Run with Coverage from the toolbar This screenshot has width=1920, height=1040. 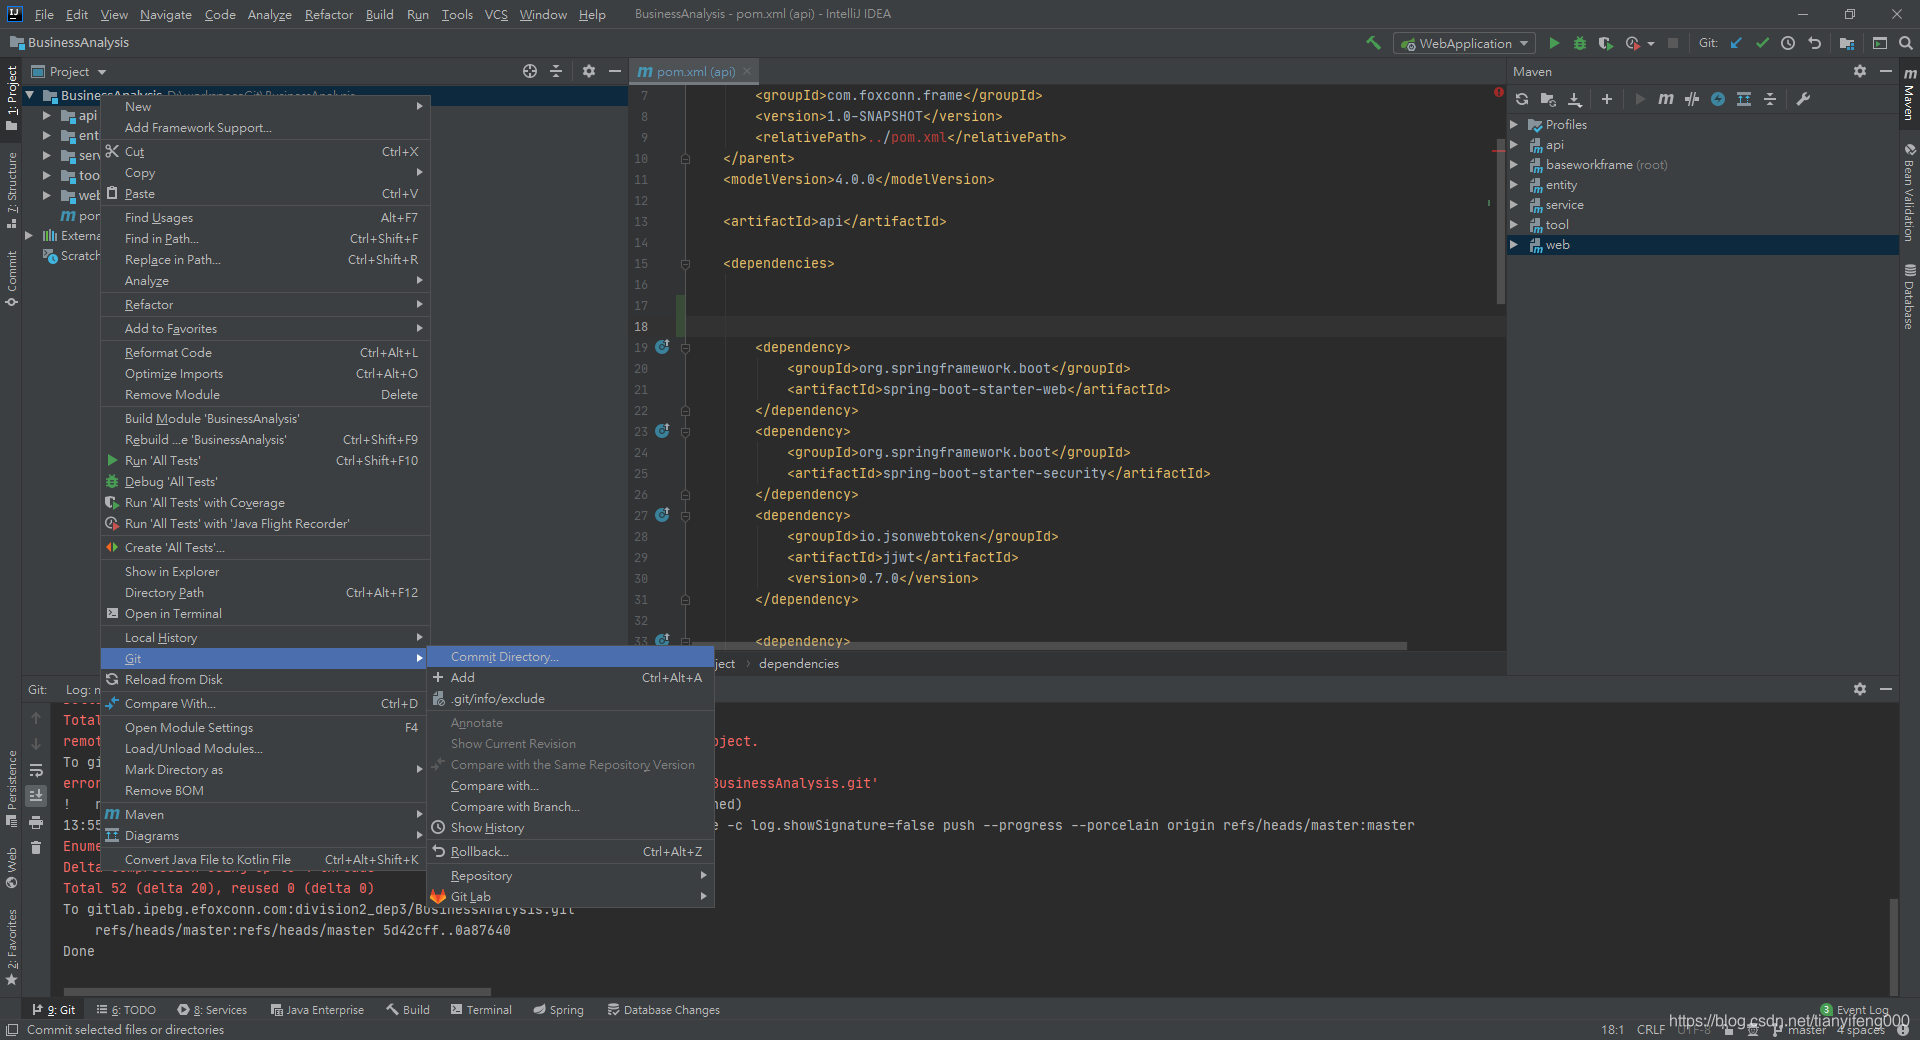click(1606, 43)
